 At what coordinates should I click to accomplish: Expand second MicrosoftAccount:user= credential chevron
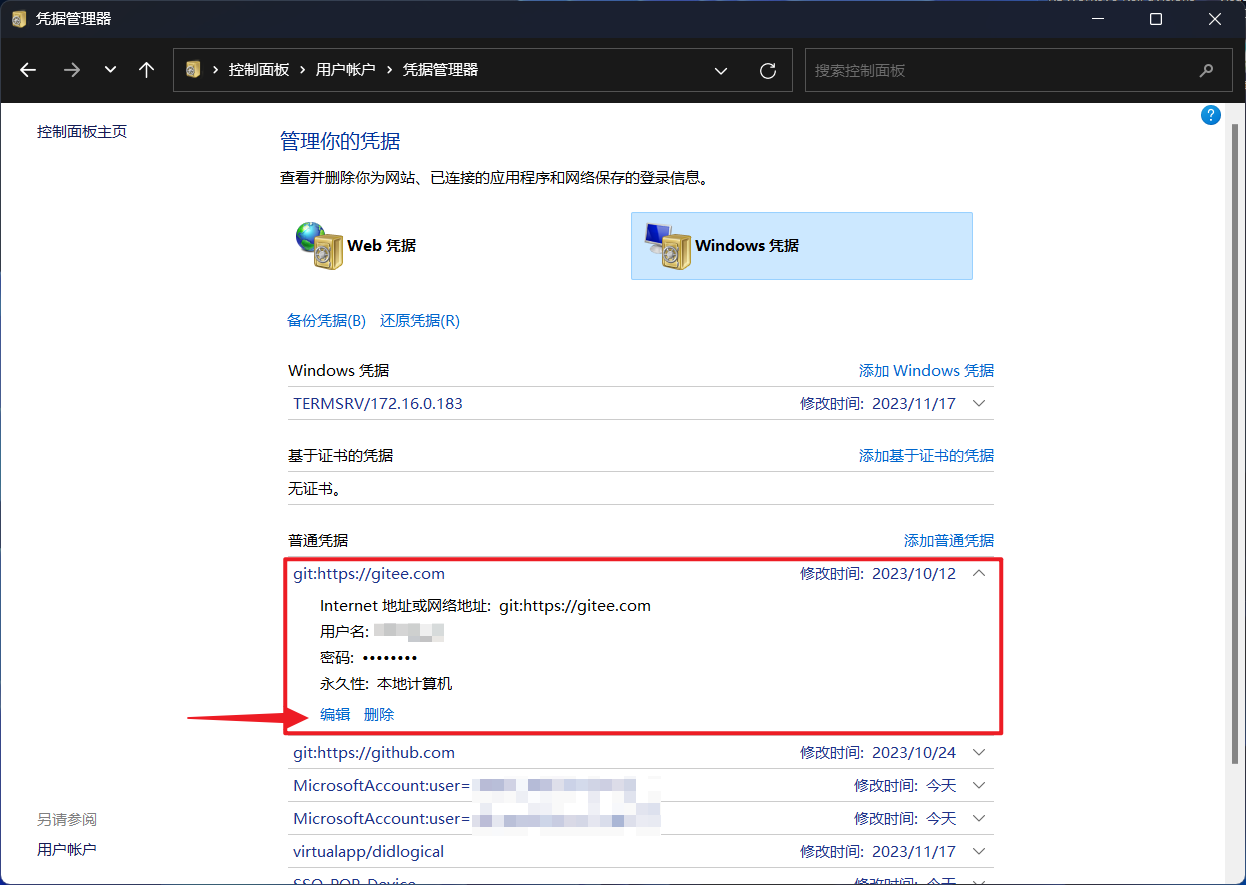tap(979, 819)
